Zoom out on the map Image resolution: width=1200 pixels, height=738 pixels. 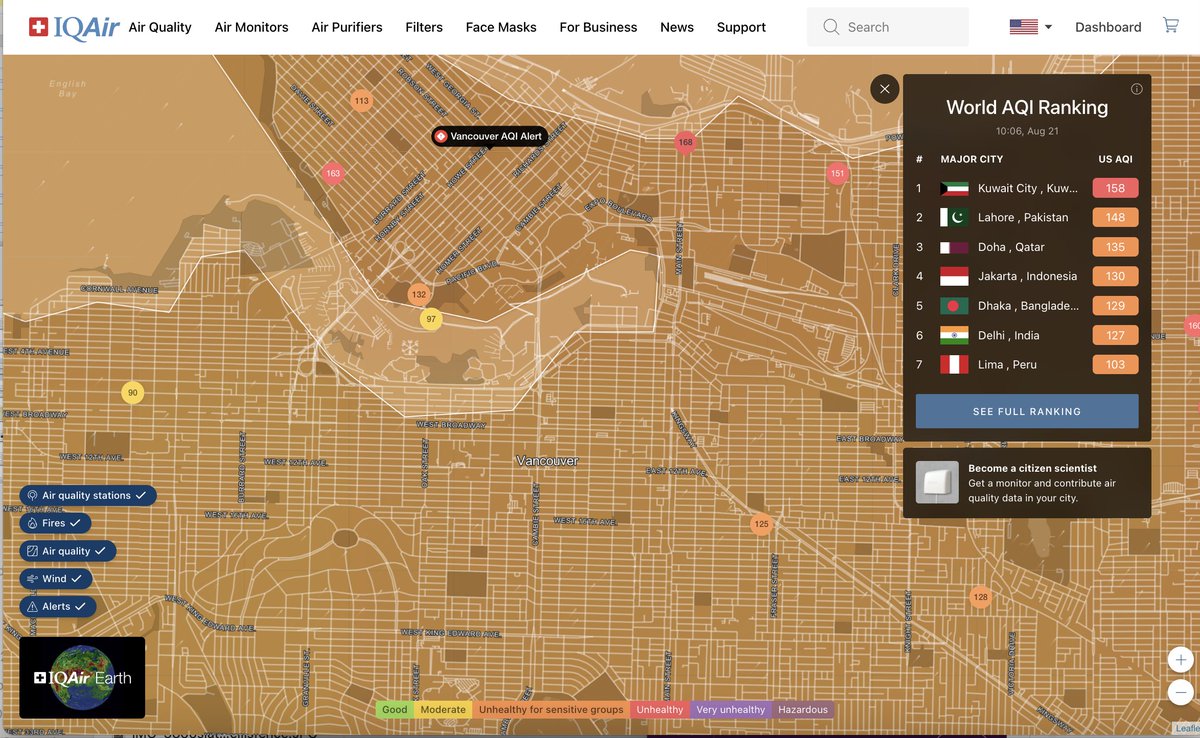(x=1181, y=692)
